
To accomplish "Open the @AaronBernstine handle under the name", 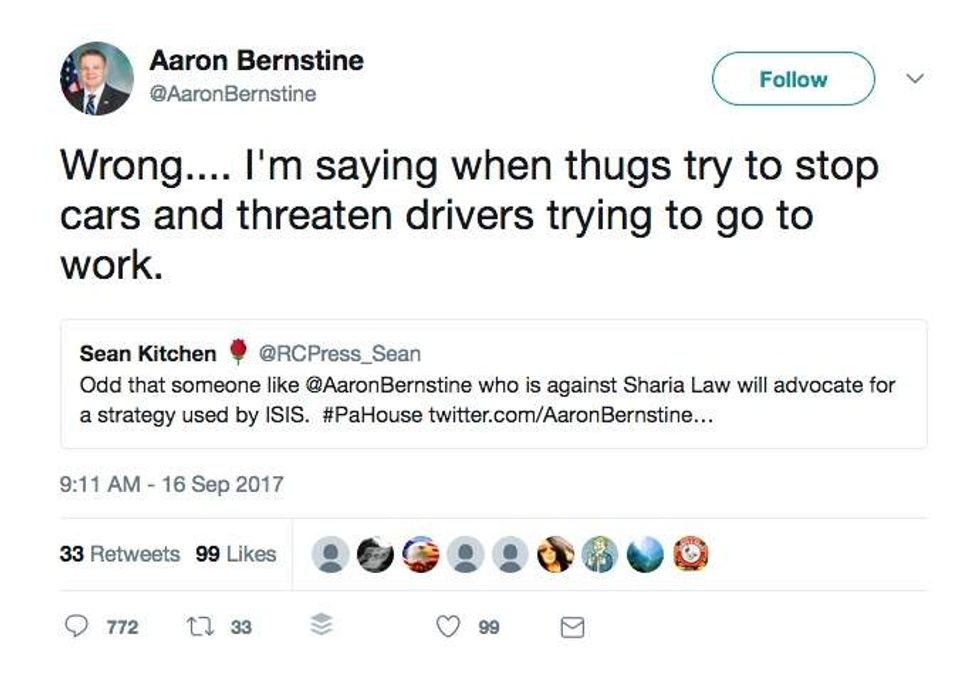I will click(232, 94).
